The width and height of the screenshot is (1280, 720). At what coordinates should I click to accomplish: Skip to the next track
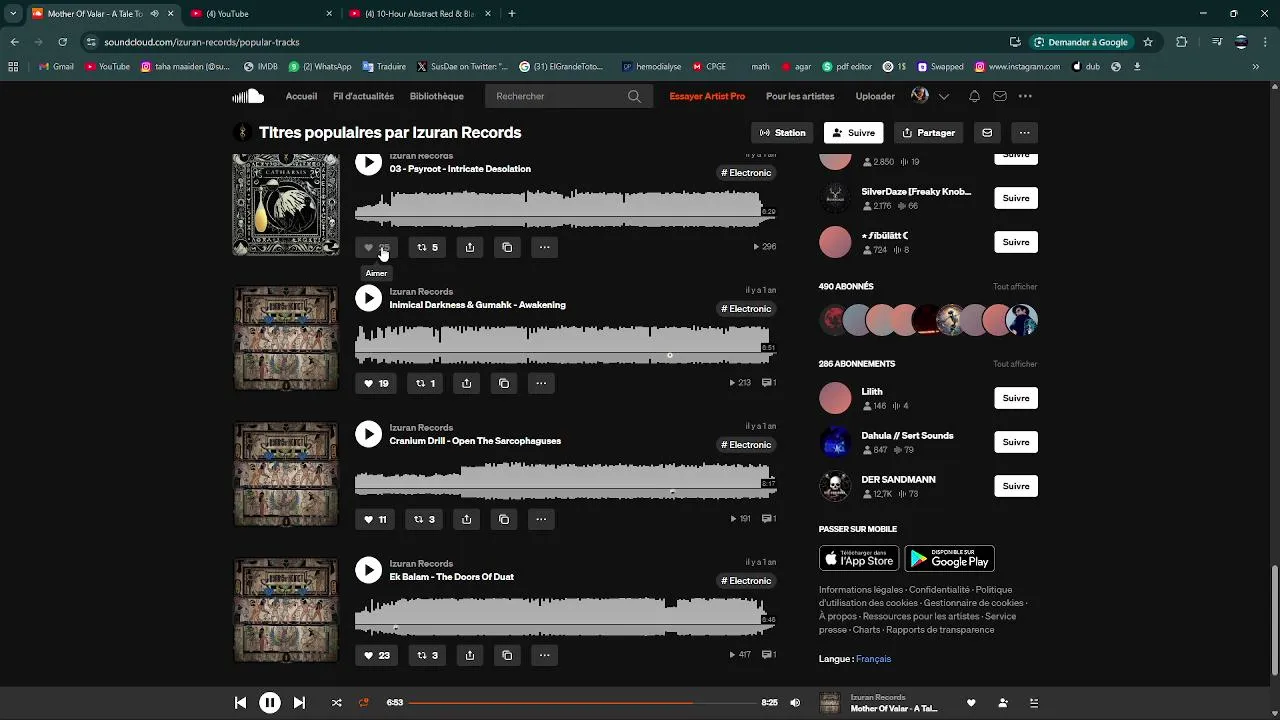pyautogui.click(x=299, y=703)
